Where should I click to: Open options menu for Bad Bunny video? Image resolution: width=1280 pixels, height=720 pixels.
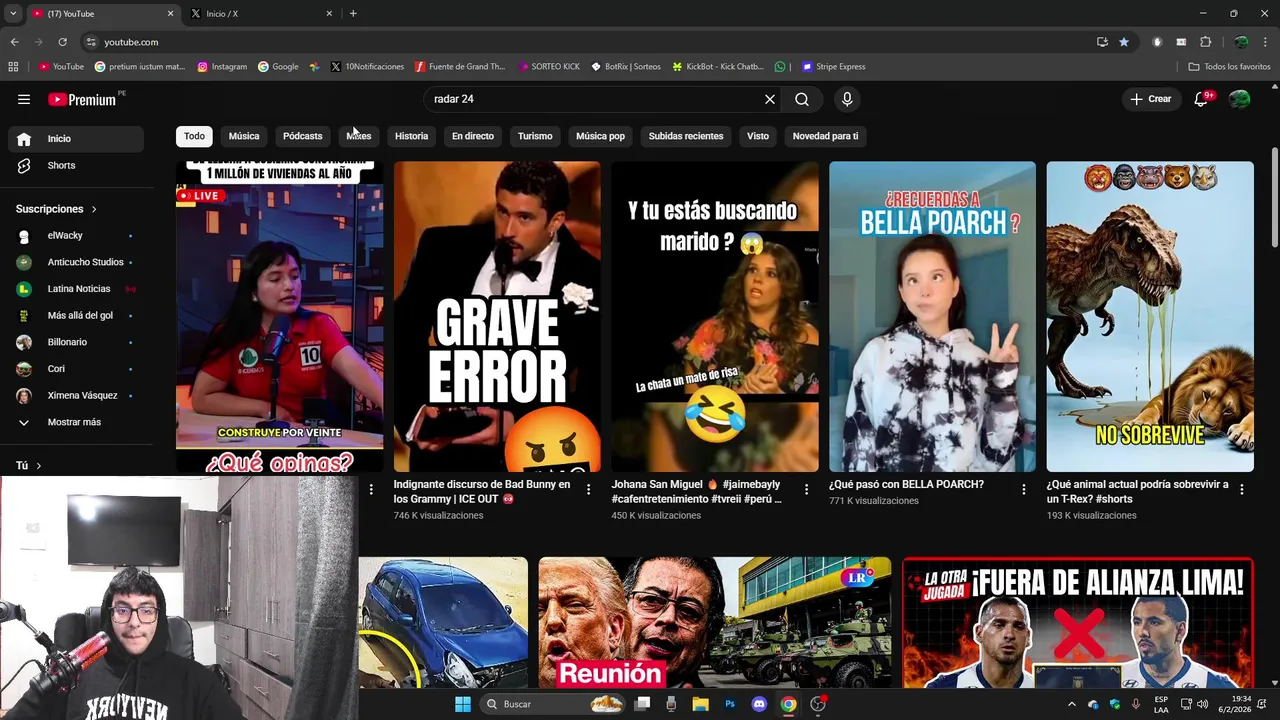[x=589, y=489]
